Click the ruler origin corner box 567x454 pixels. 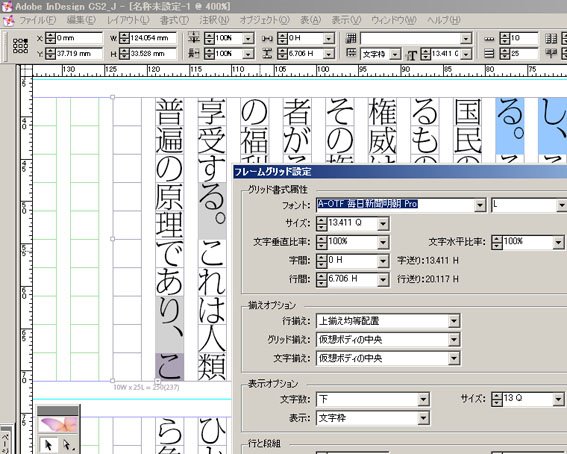coord(26,70)
